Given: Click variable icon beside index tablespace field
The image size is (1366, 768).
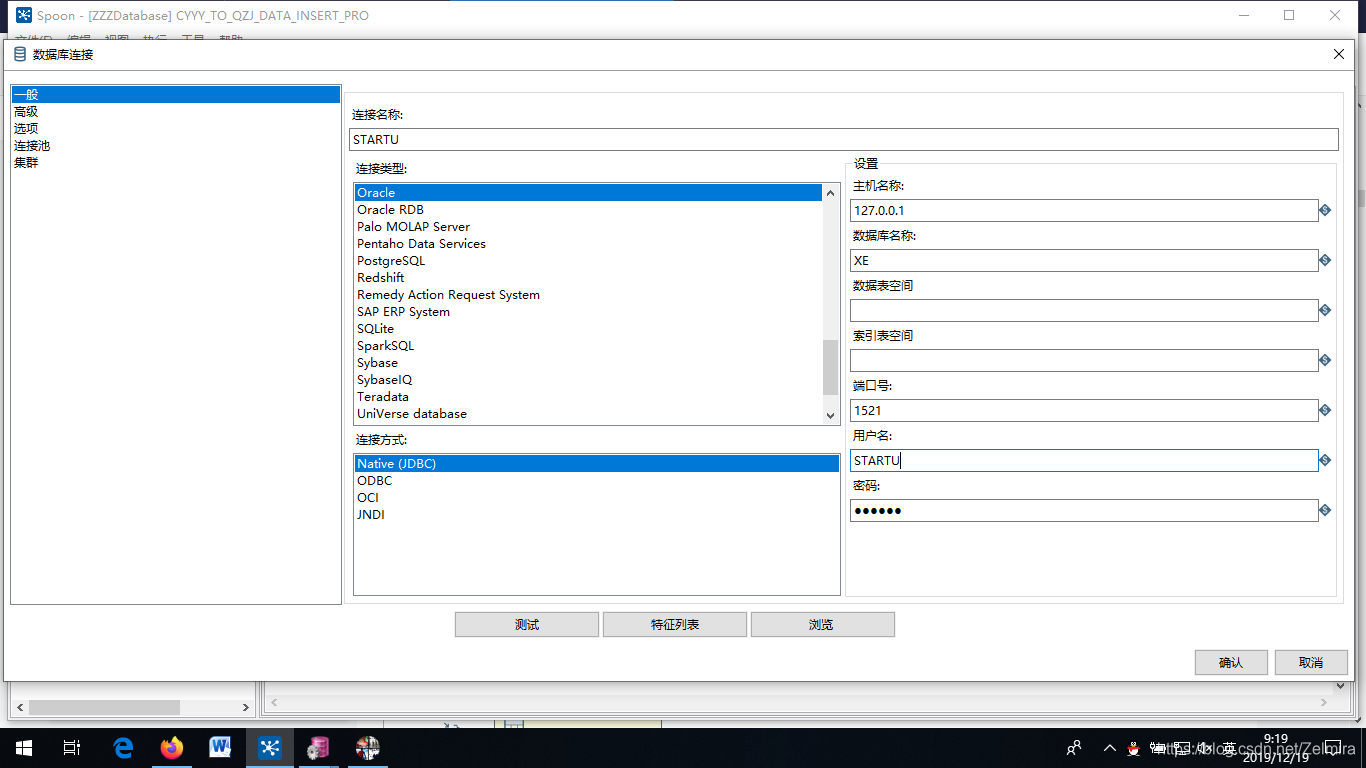Looking at the screenshot, I should pyautogui.click(x=1325, y=360).
